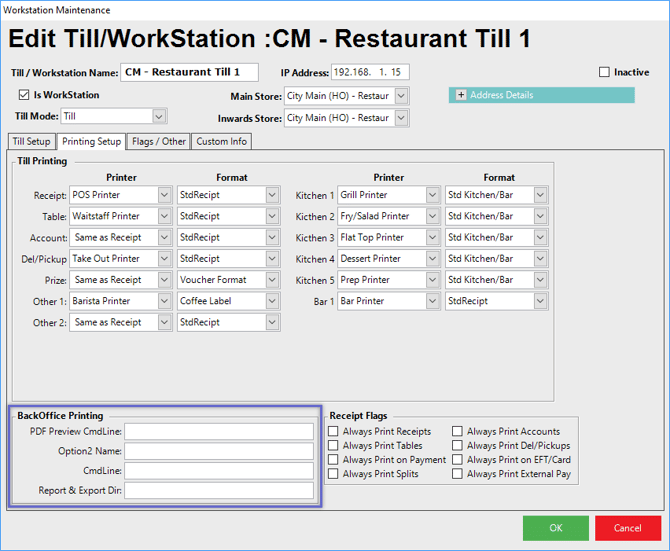
Task: Click the Till / Workstation Name field
Action: pos(189,72)
